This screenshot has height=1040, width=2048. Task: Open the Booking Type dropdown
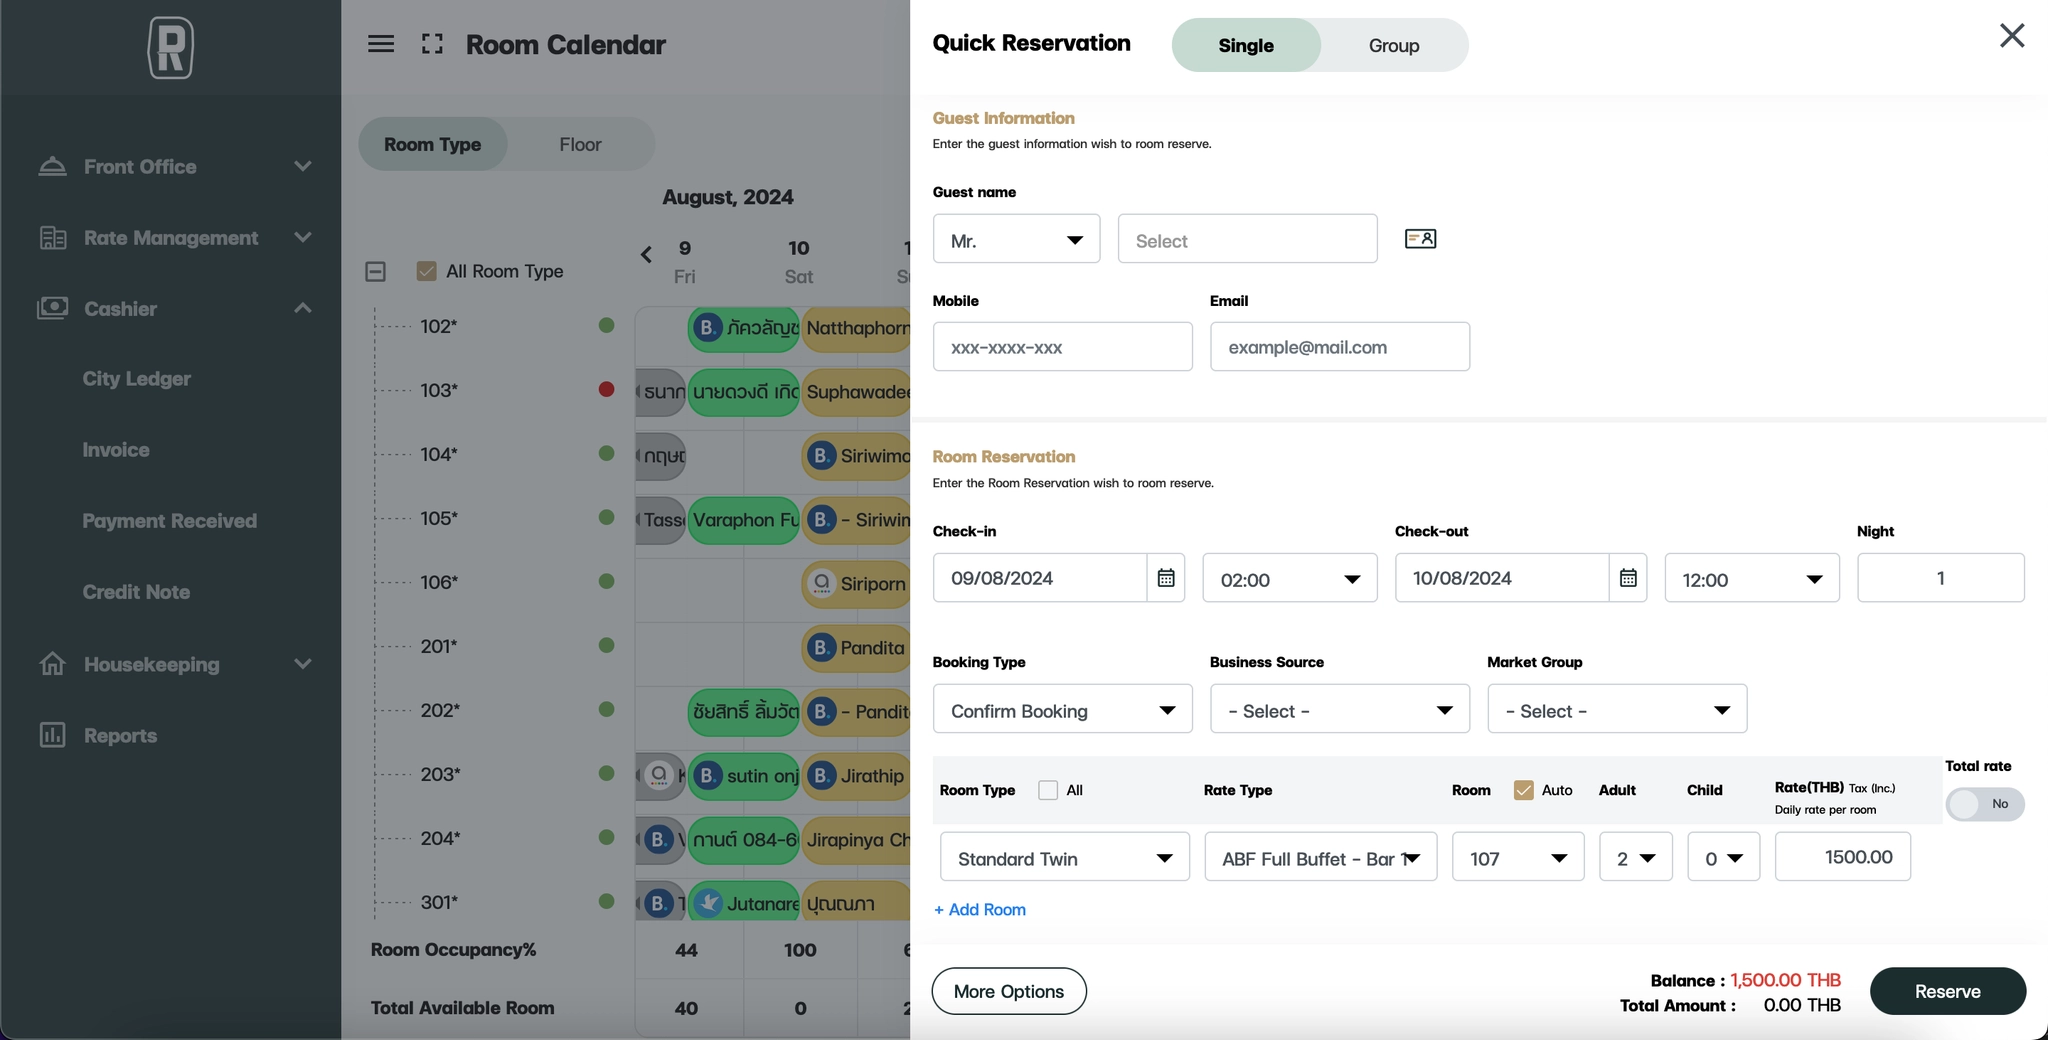(1062, 710)
